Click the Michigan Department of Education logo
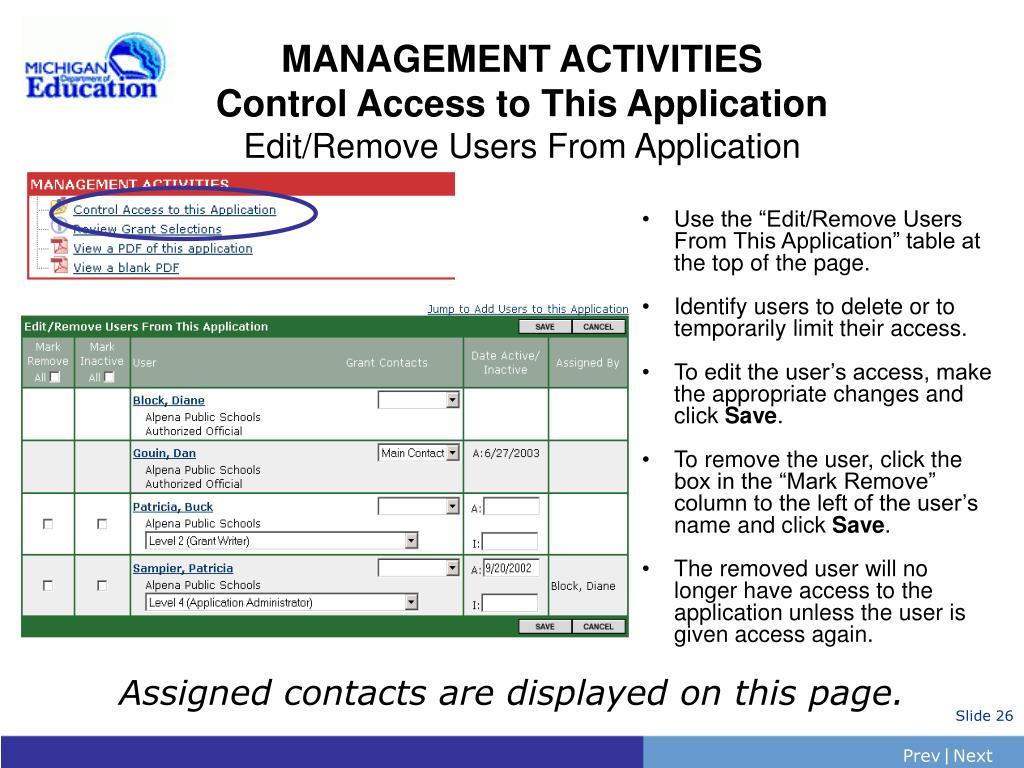 tap(95, 67)
